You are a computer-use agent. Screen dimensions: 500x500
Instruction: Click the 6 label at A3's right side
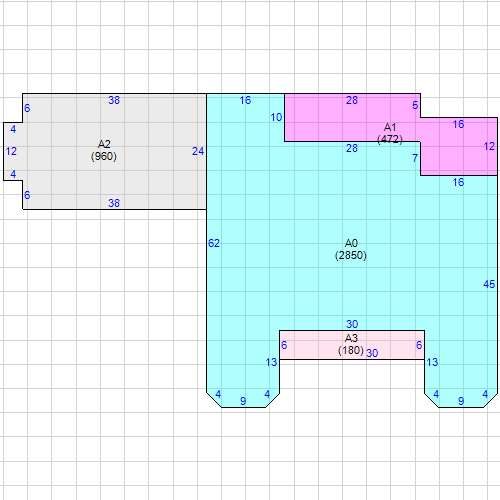pyautogui.click(x=419, y=345)
